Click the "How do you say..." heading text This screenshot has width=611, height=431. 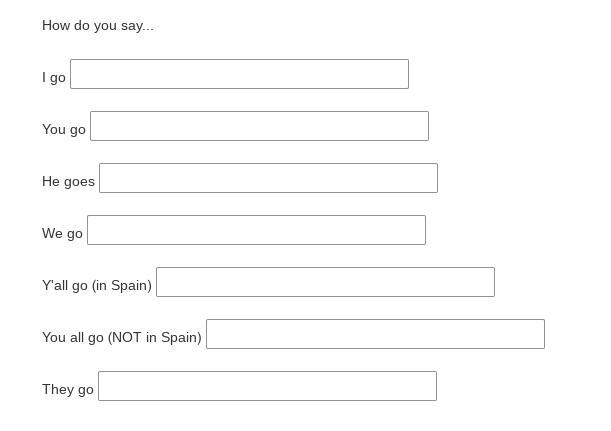coord(98,25)
